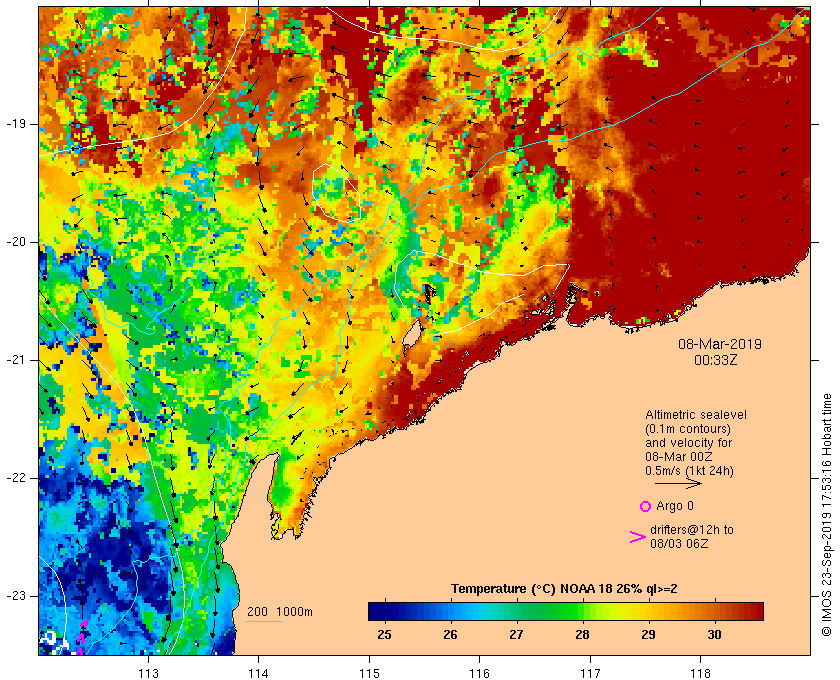Click the '200 1000m' depth label
This screenshot has height=680, width=840.
pyautogui.click(x=280, y=612)
